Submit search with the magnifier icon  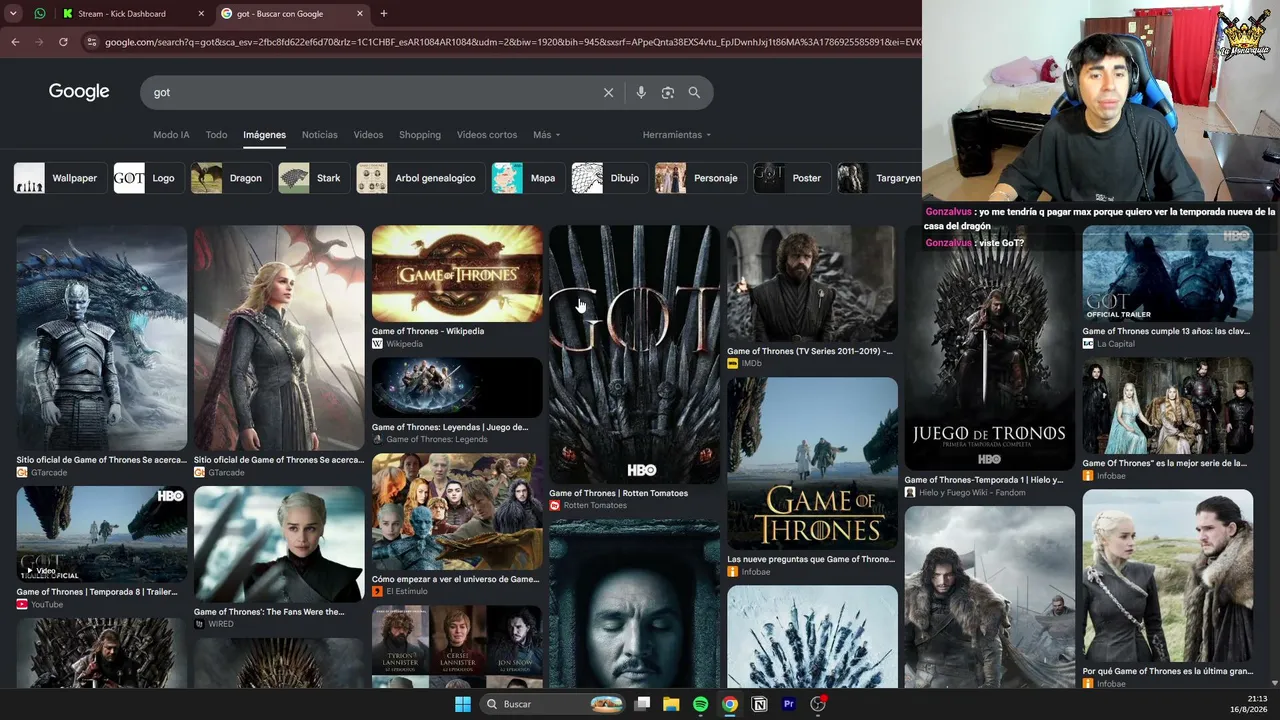click(x=694, y=93)
